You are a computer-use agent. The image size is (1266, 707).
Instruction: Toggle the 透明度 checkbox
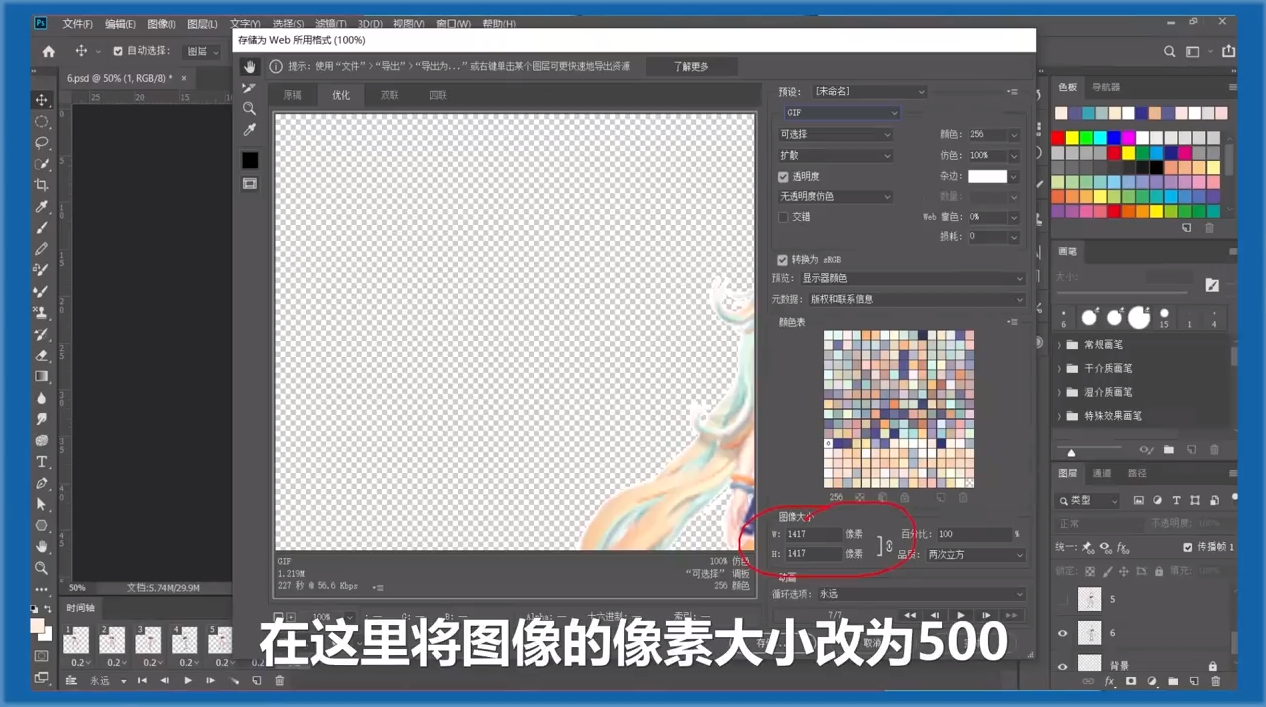click(x=783, y=177)
